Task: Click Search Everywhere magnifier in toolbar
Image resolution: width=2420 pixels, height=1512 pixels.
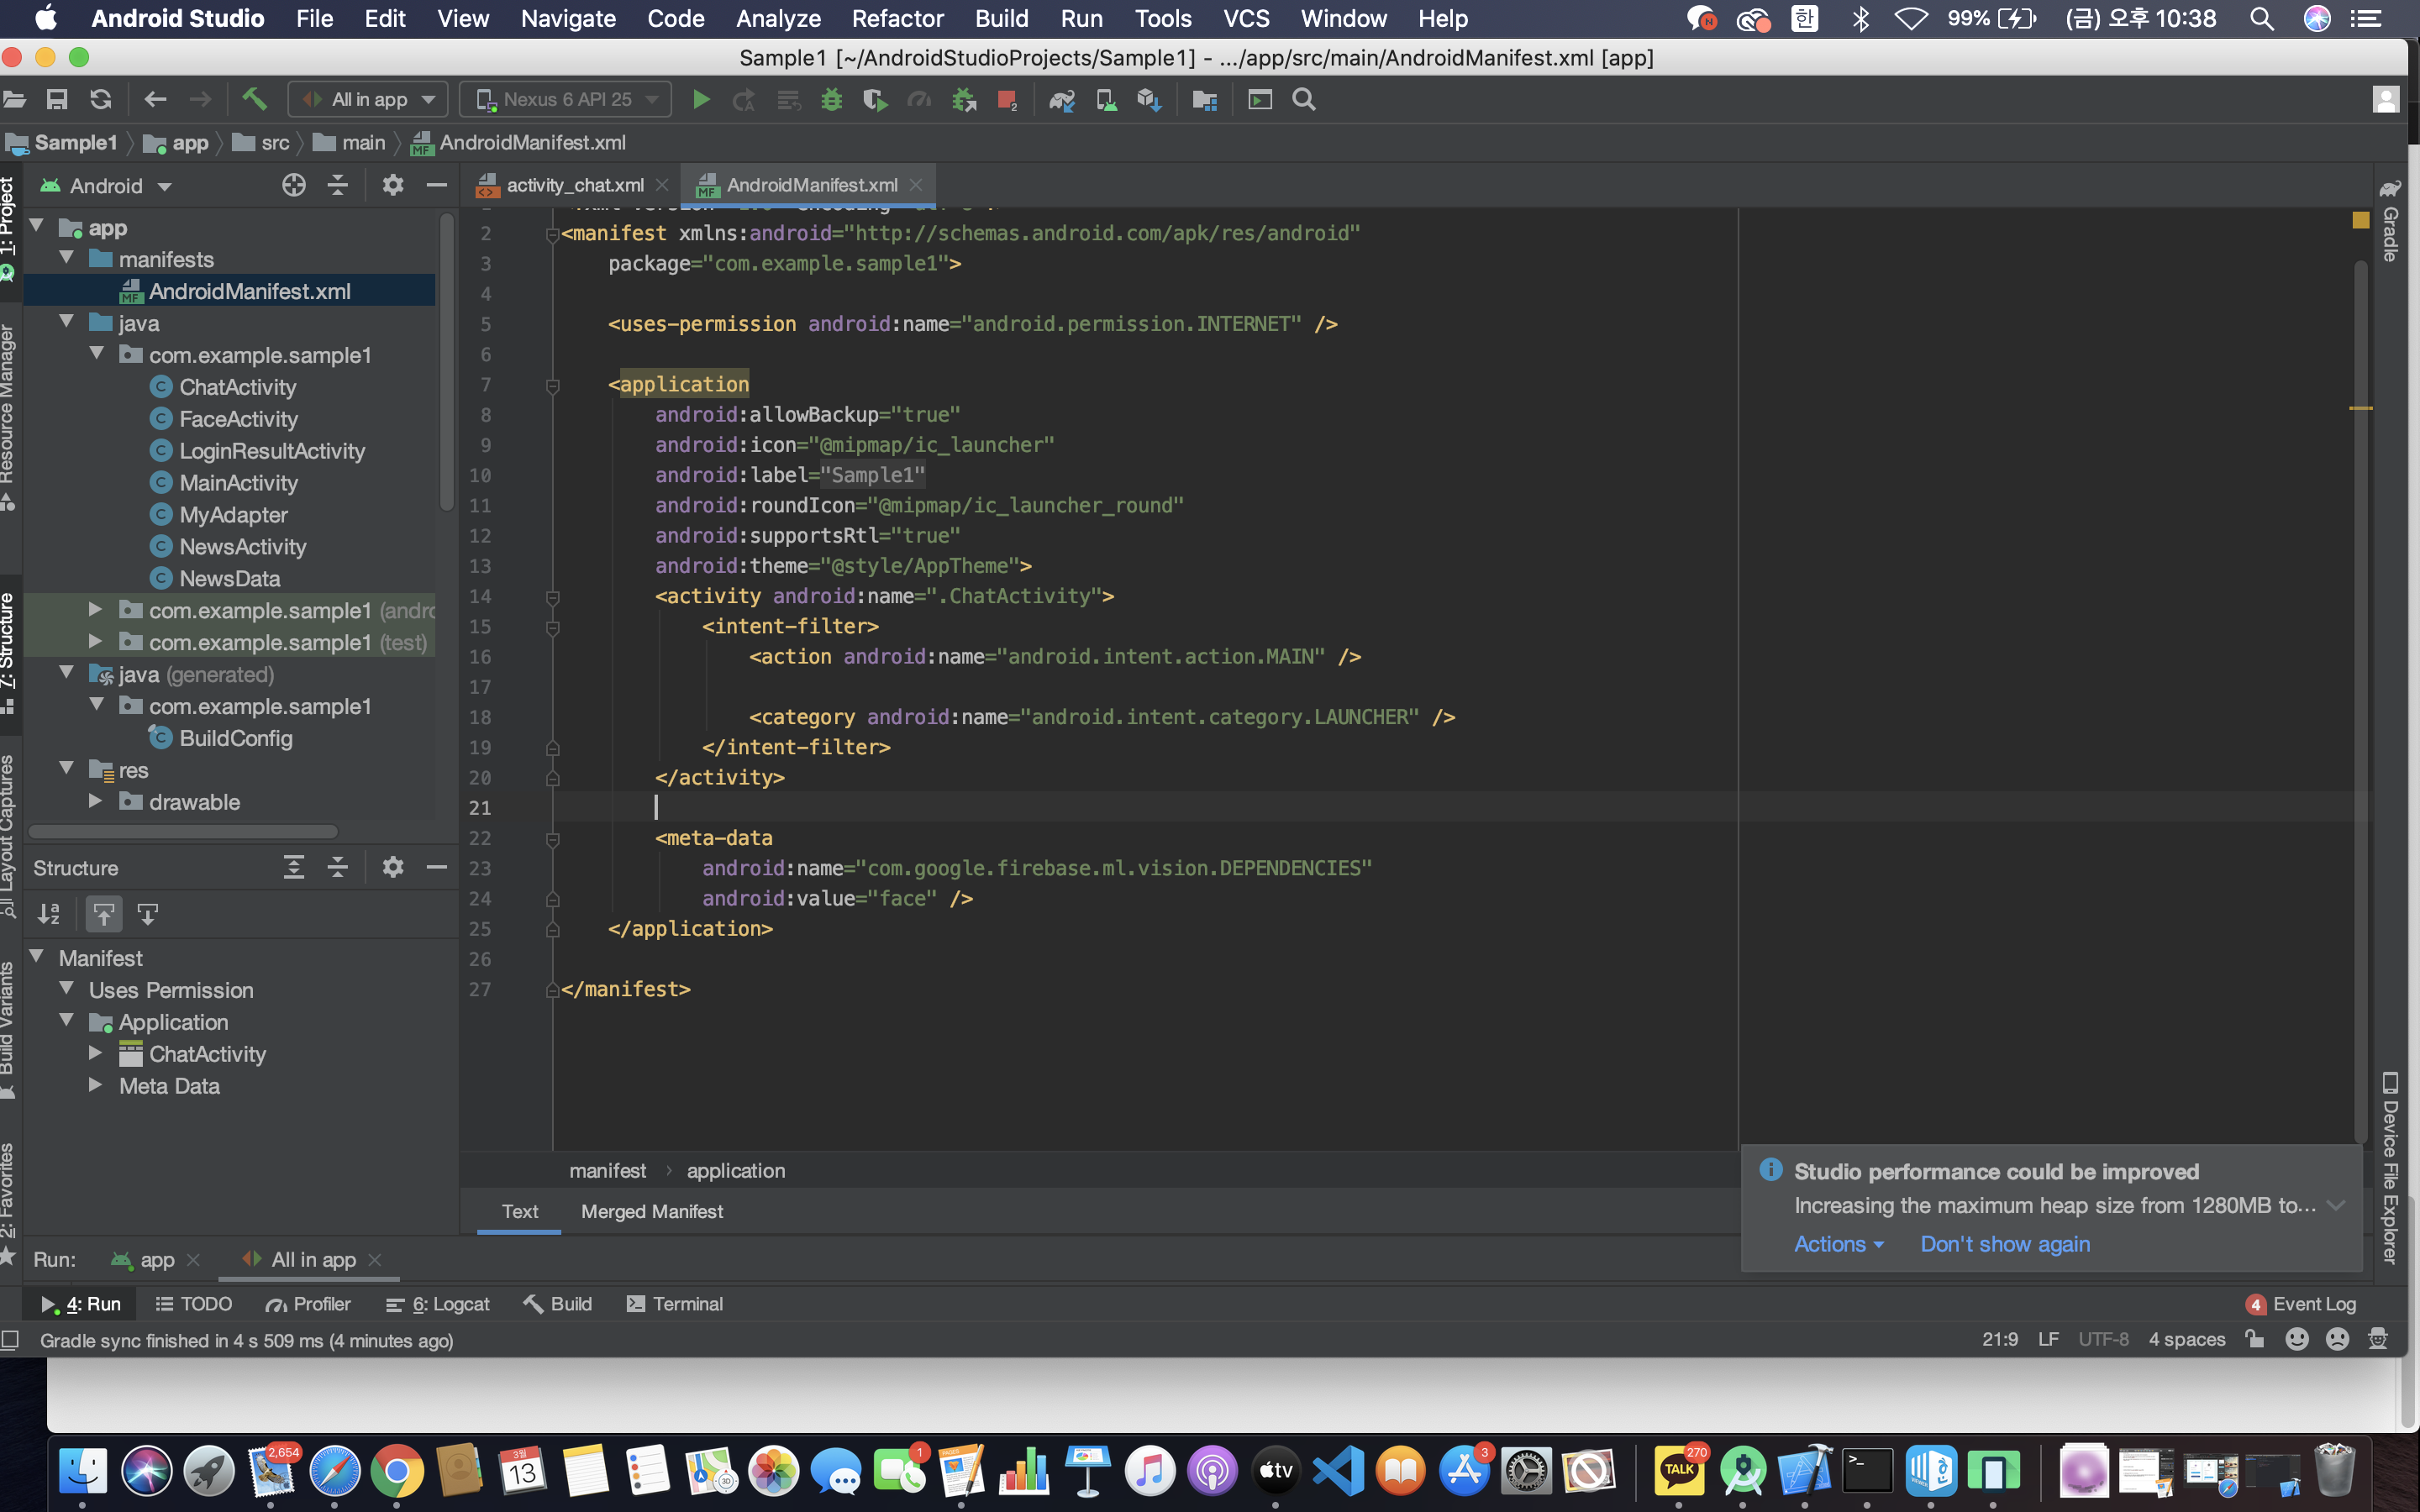Action: pos(1303,99)
